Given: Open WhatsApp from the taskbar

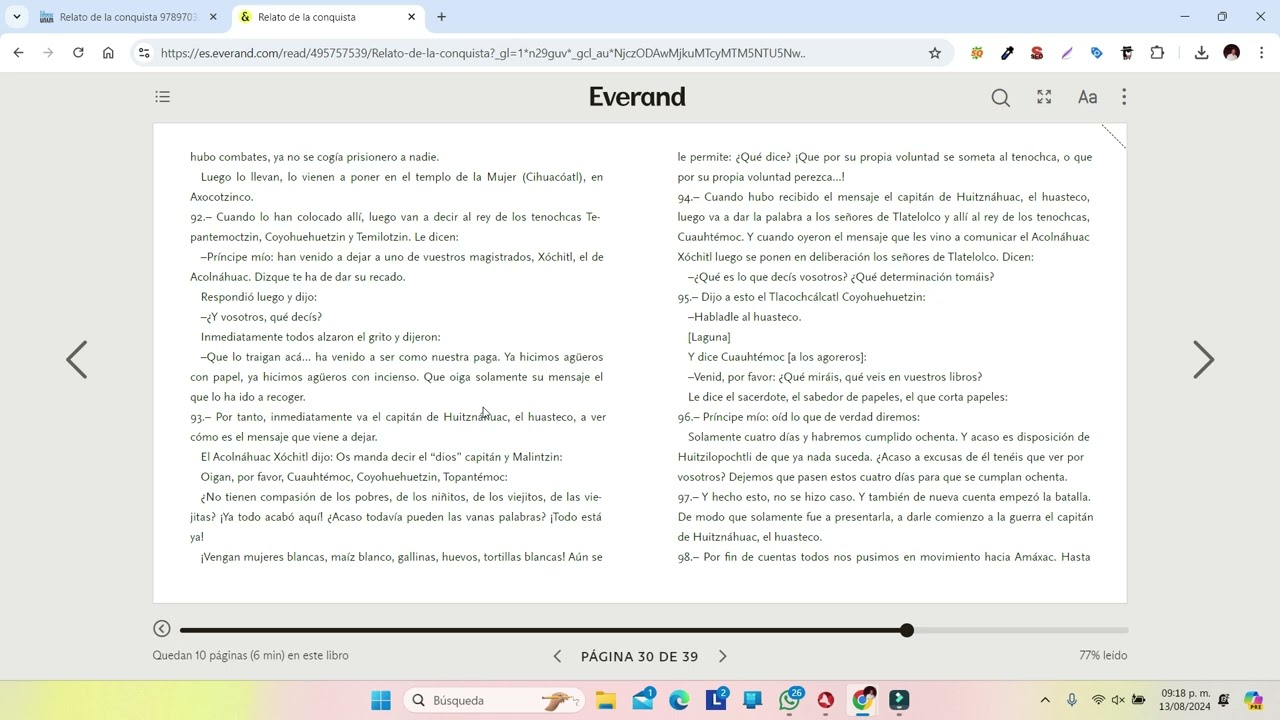Looking at the screenshot, I should click(x=790, y=700).
